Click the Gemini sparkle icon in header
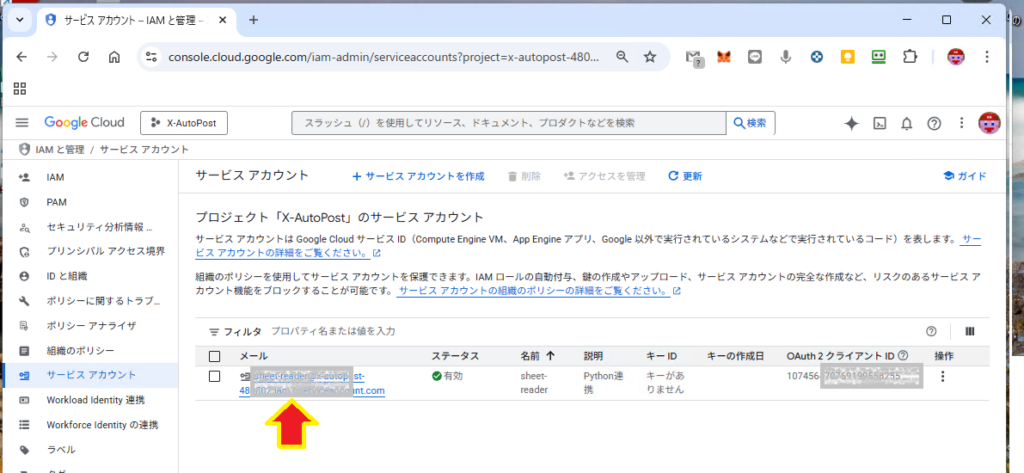The image size is (1024, 473). pos(851,123)
